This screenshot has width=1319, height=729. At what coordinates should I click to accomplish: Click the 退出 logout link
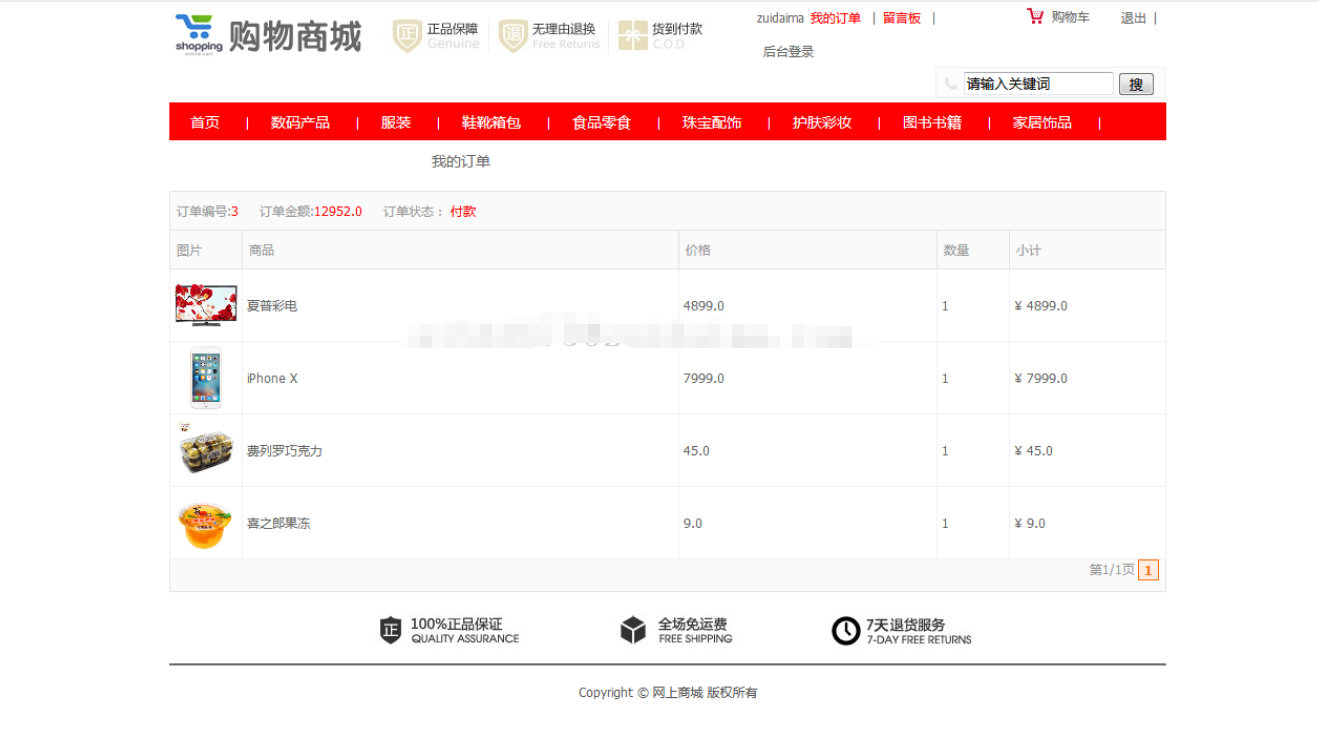click(1133, 18)
